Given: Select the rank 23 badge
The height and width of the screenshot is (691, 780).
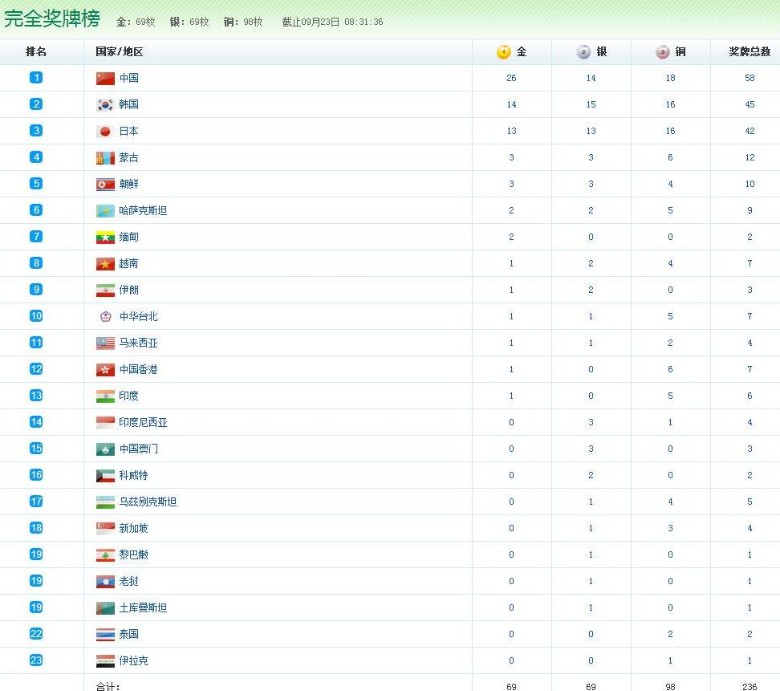Looking at the screenshot, I should click(36, 661).
